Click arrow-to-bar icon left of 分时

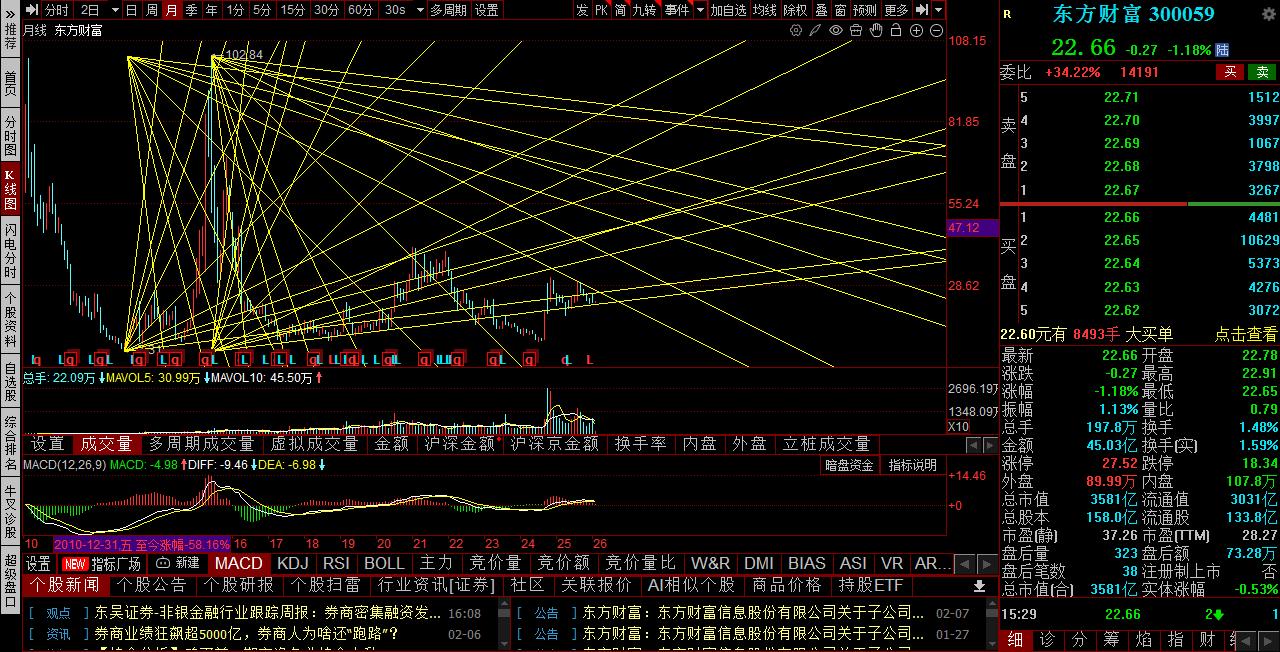click(x=32, y=10)
